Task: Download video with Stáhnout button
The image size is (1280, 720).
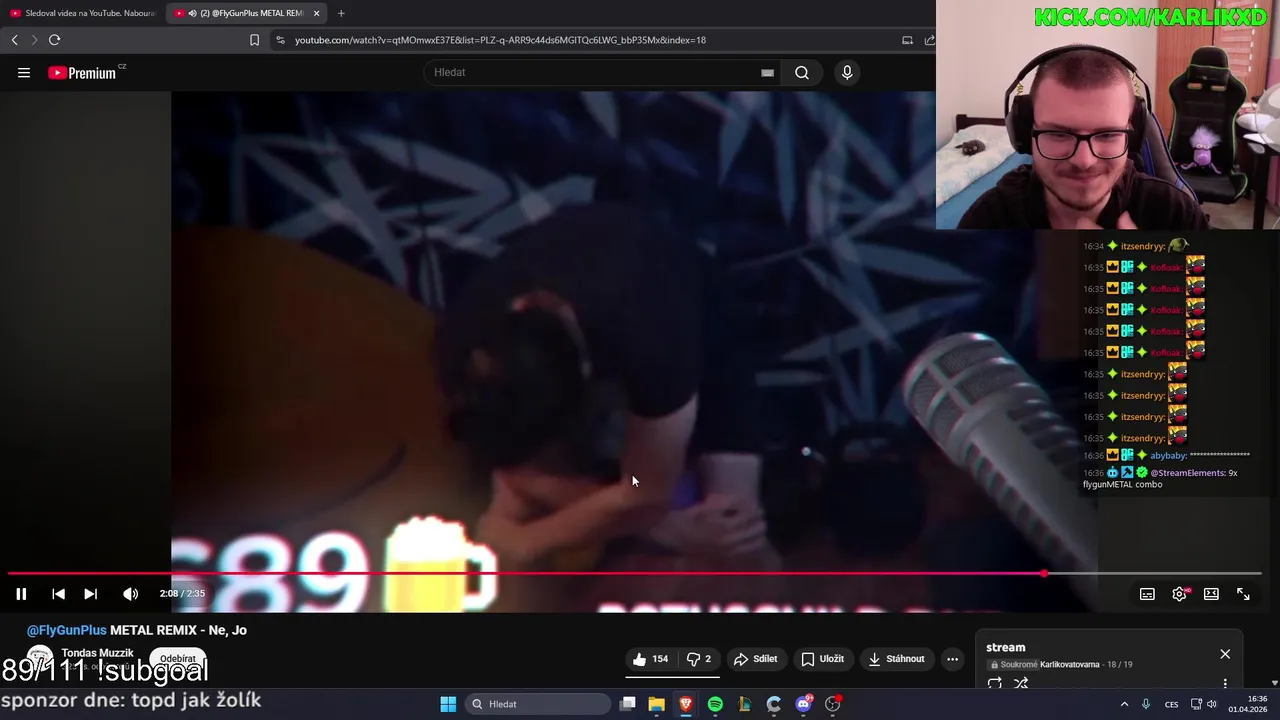Action: tap(897, 659)
